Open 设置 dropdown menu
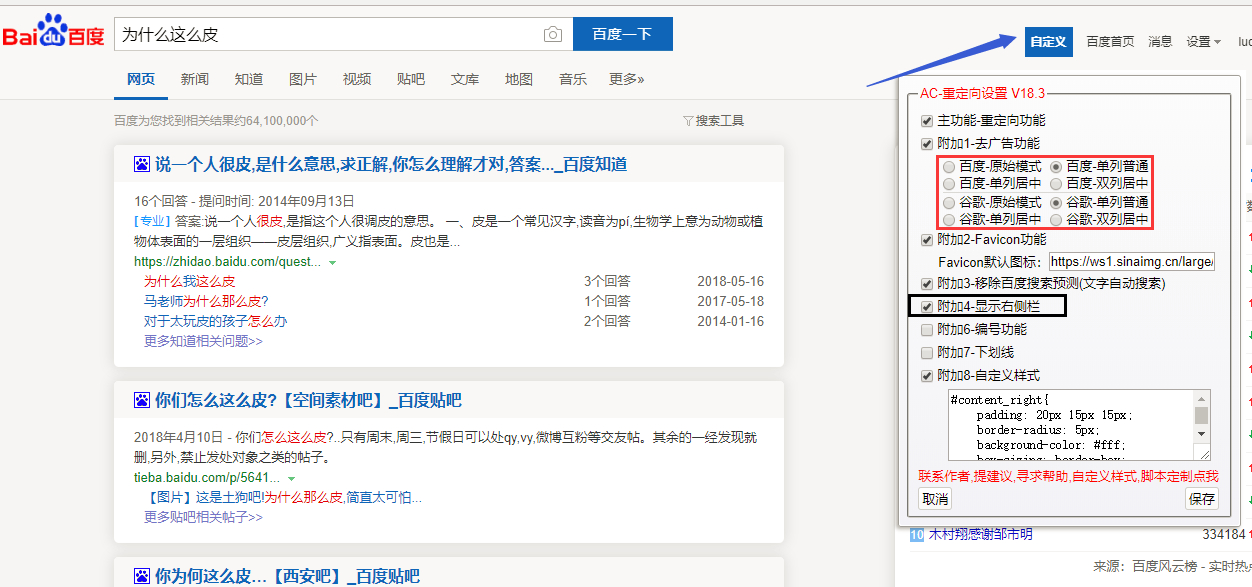1252x587 pixels. point(1203,41)
